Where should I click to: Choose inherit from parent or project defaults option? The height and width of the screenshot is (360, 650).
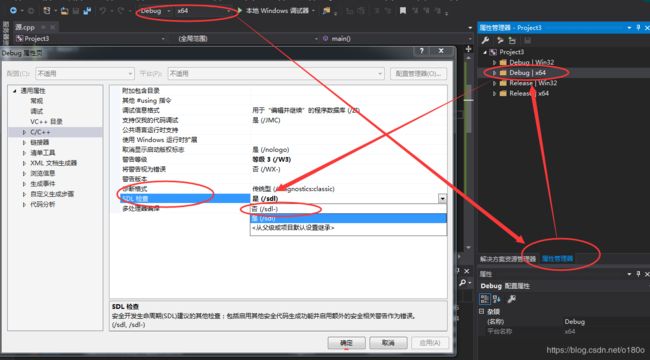[348, 228]
